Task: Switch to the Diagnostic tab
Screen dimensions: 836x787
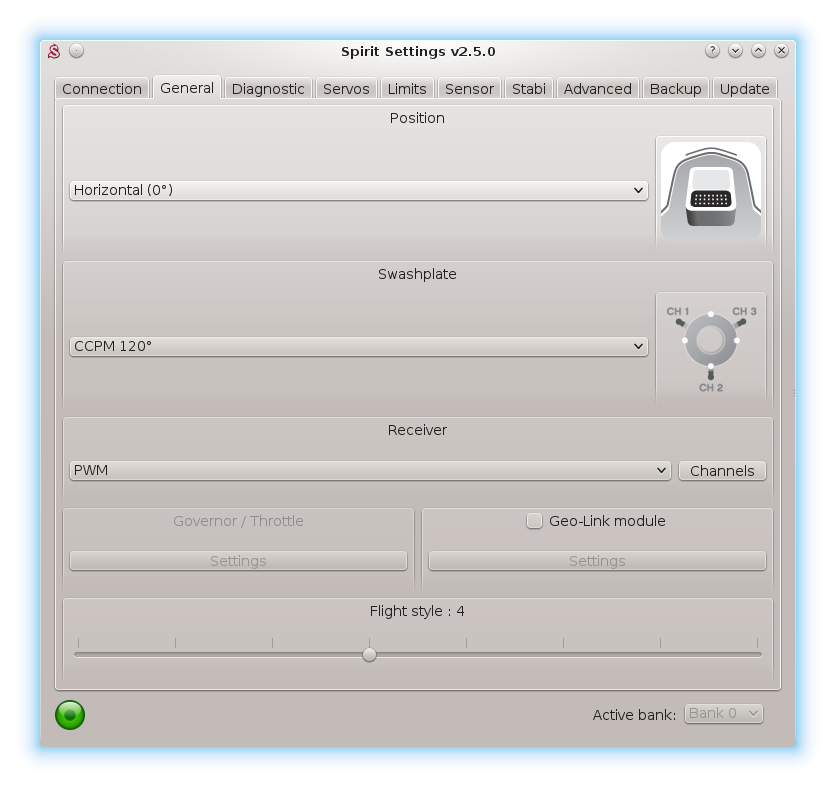Action: coord(268,89)
